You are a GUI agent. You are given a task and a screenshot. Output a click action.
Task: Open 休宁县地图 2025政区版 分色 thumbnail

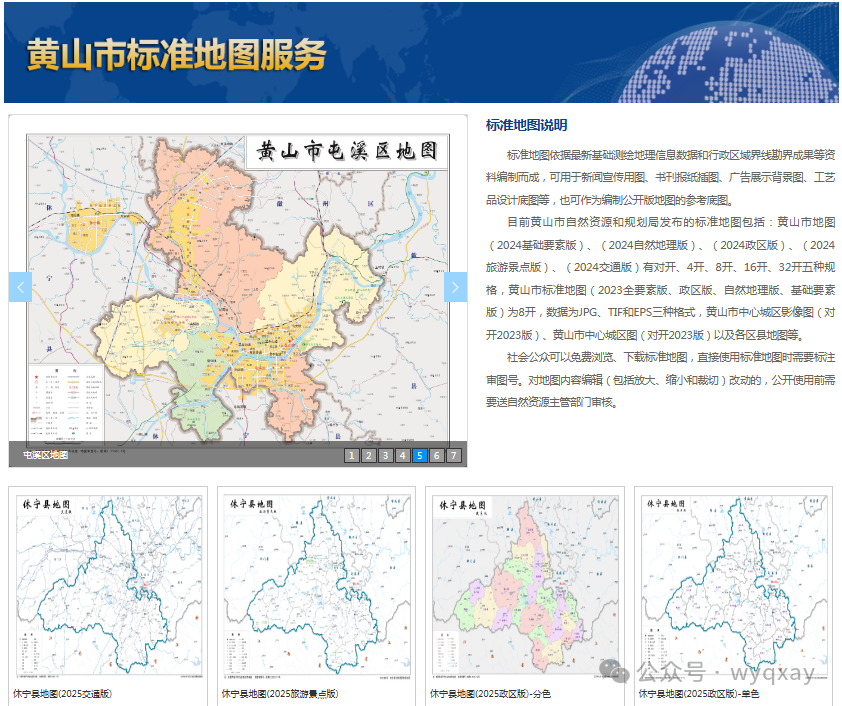(x=526, y=586)
